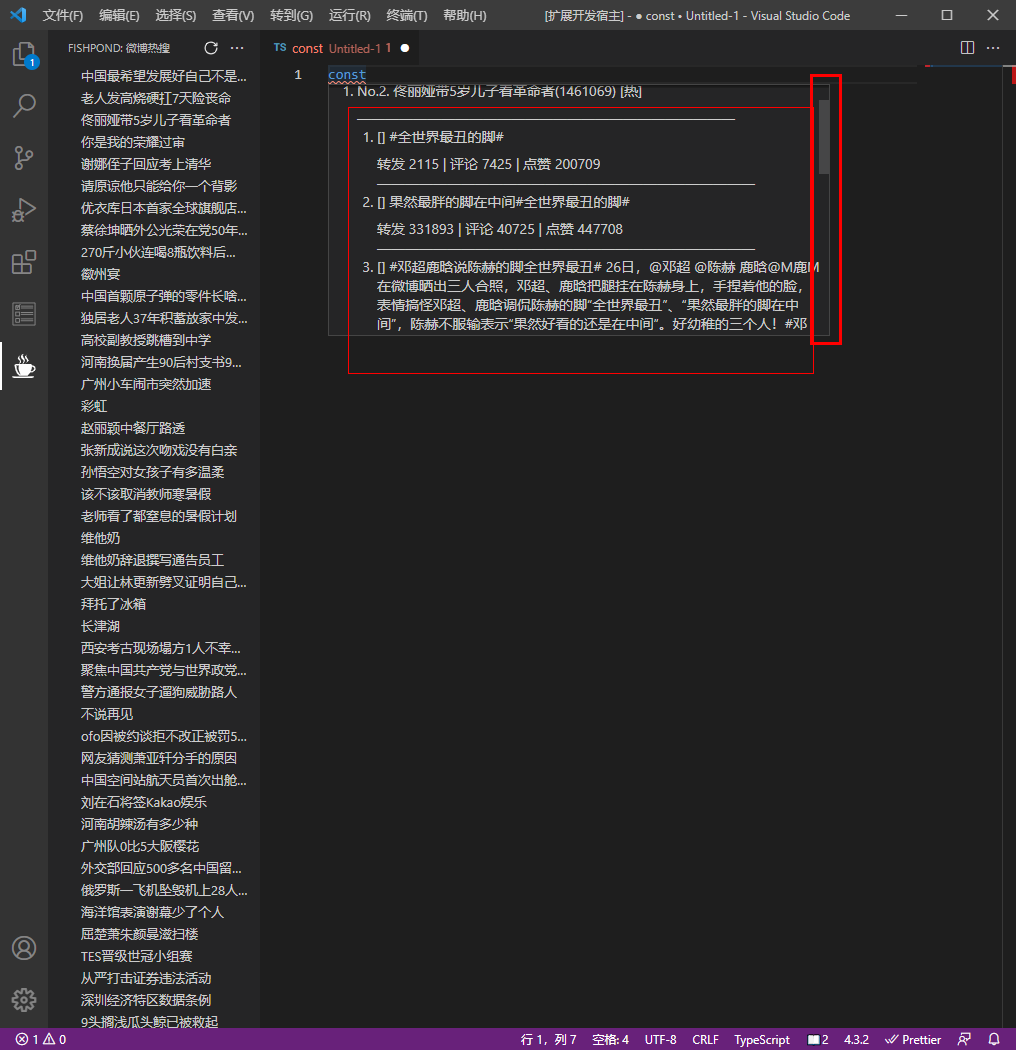This screenshot has width=1016, height=1050.
Task: Open editor more actions menu
Action: tap(993, 48)
